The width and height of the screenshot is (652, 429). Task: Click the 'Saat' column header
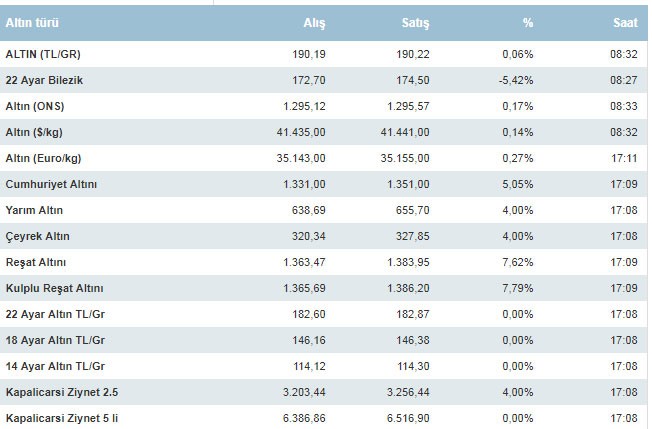626,22
